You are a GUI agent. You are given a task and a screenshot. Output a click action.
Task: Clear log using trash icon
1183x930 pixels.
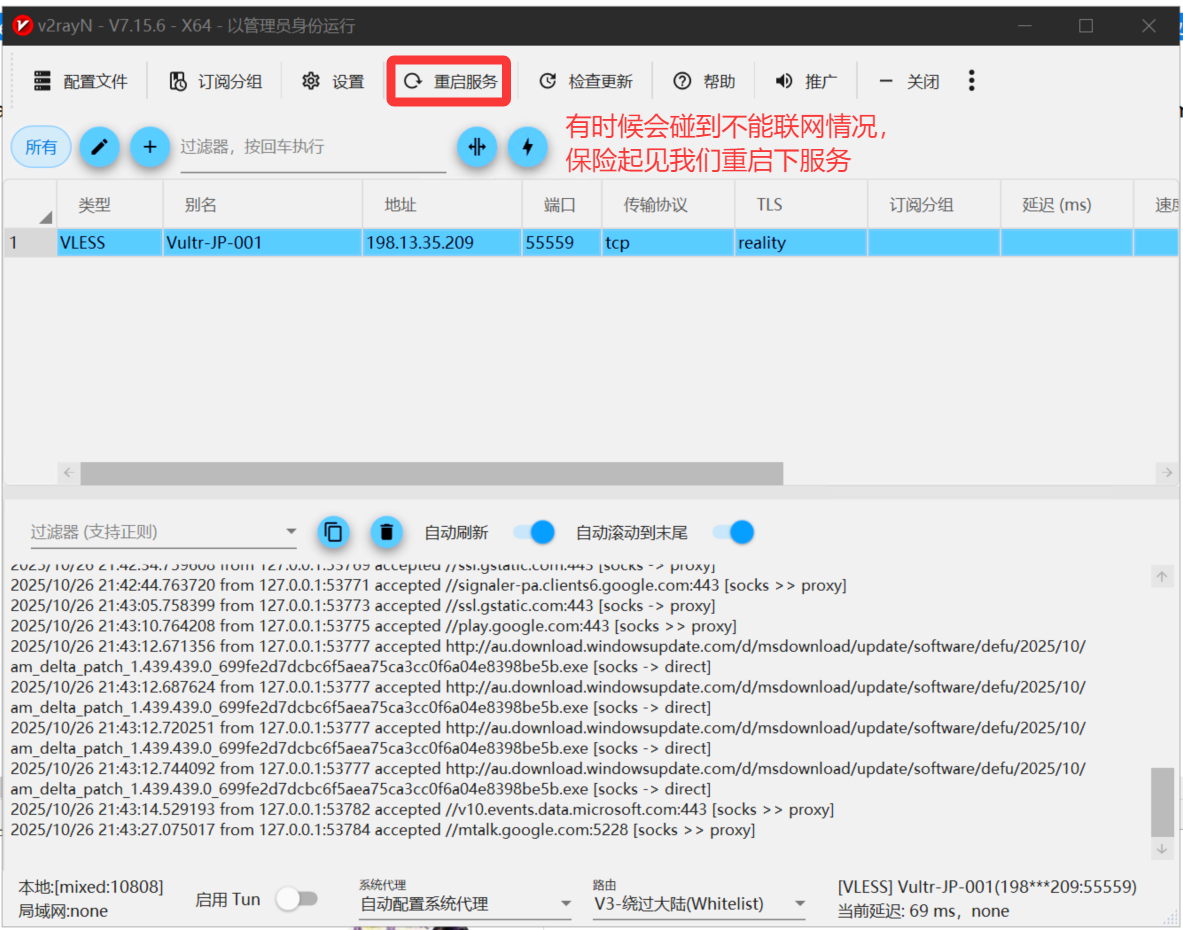pos(387,532)
